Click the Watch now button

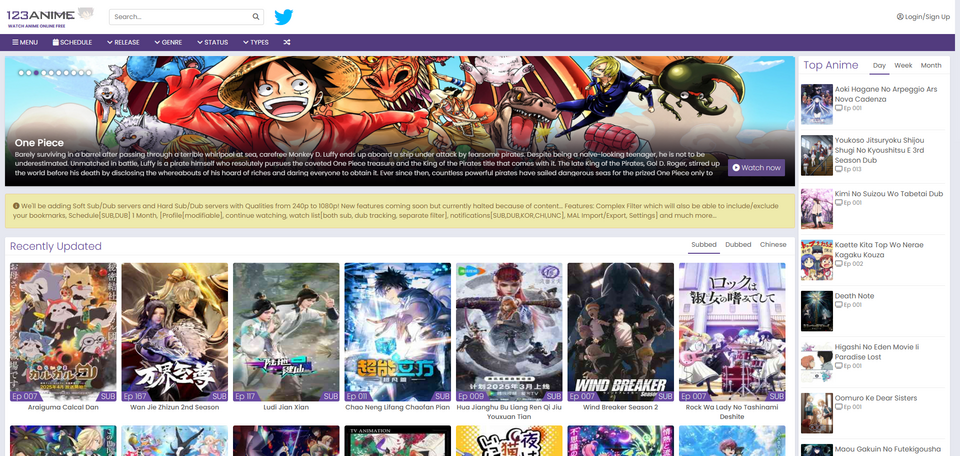(x=756, y=168)
